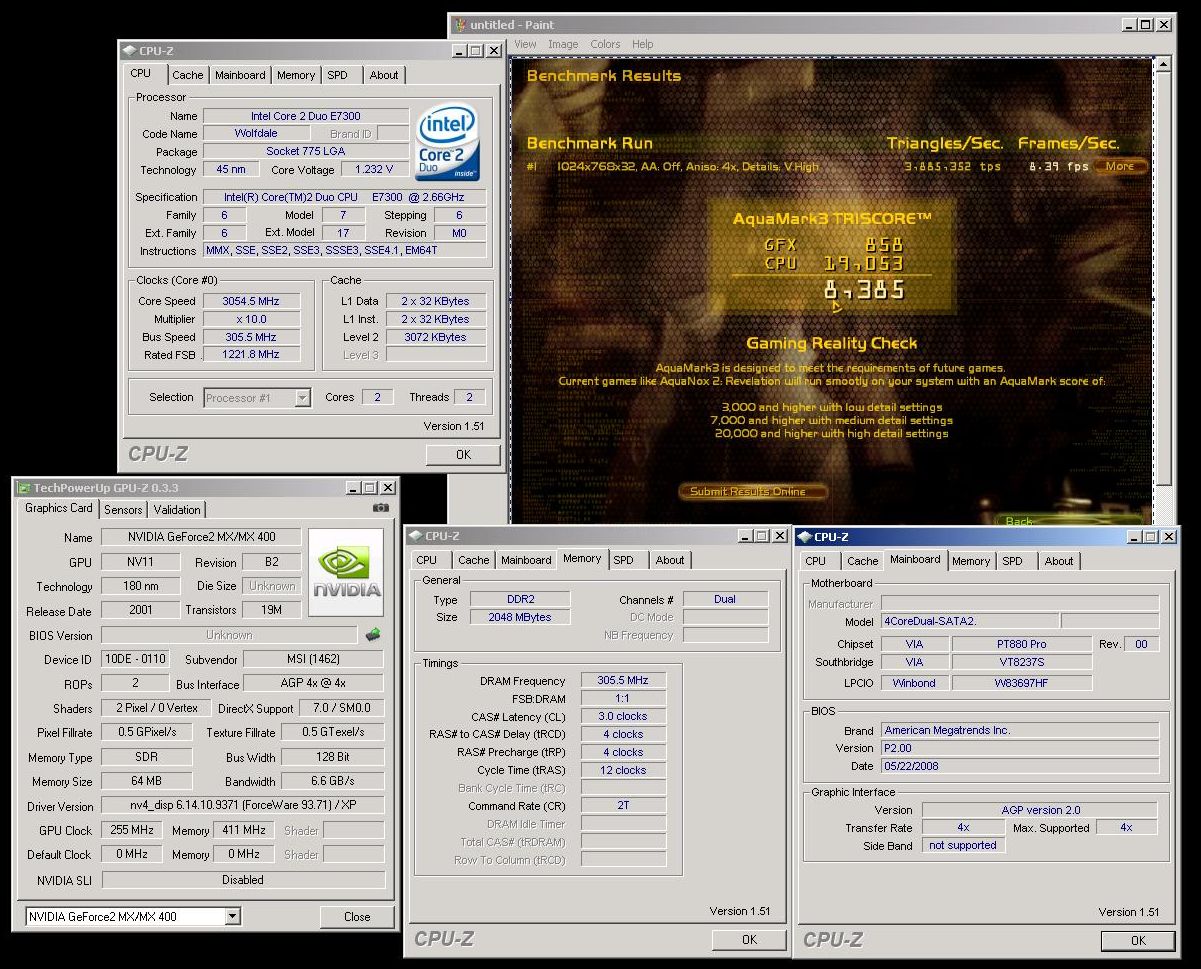
Task: Click Submit Results Online in AquaMark
Action: [755, 491]
